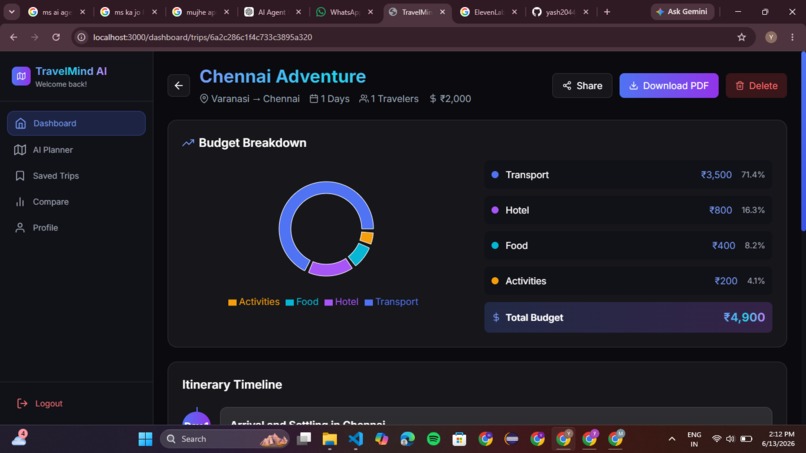Bookmark this page with the star icon

click(741, 37)
